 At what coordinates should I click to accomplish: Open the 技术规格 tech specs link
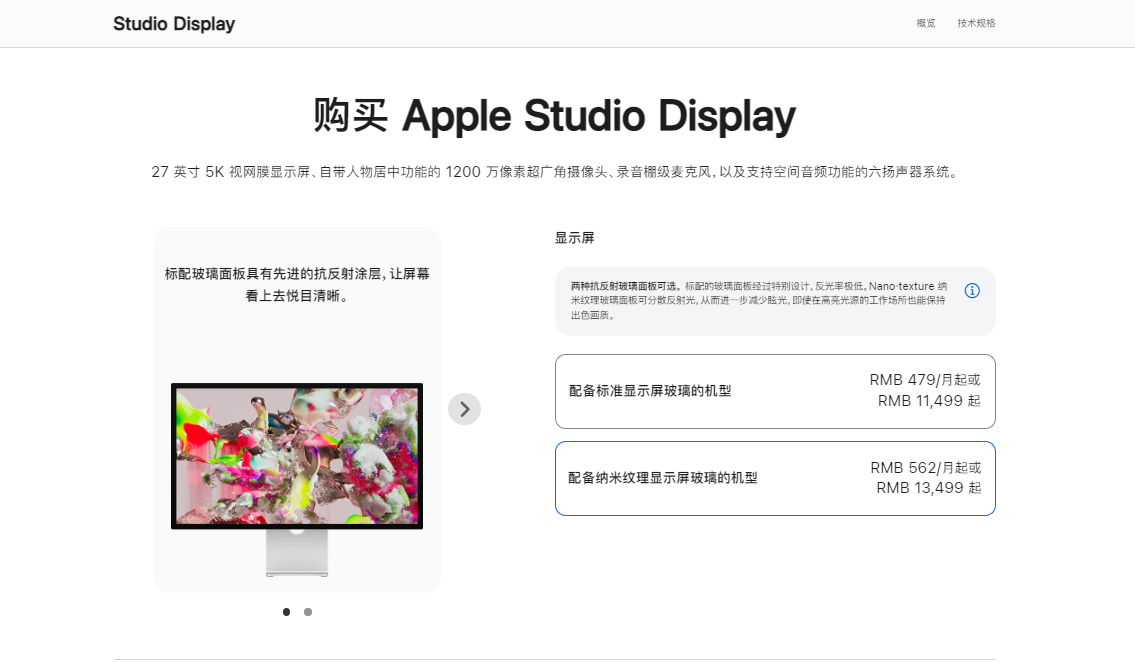coord(976,23)
